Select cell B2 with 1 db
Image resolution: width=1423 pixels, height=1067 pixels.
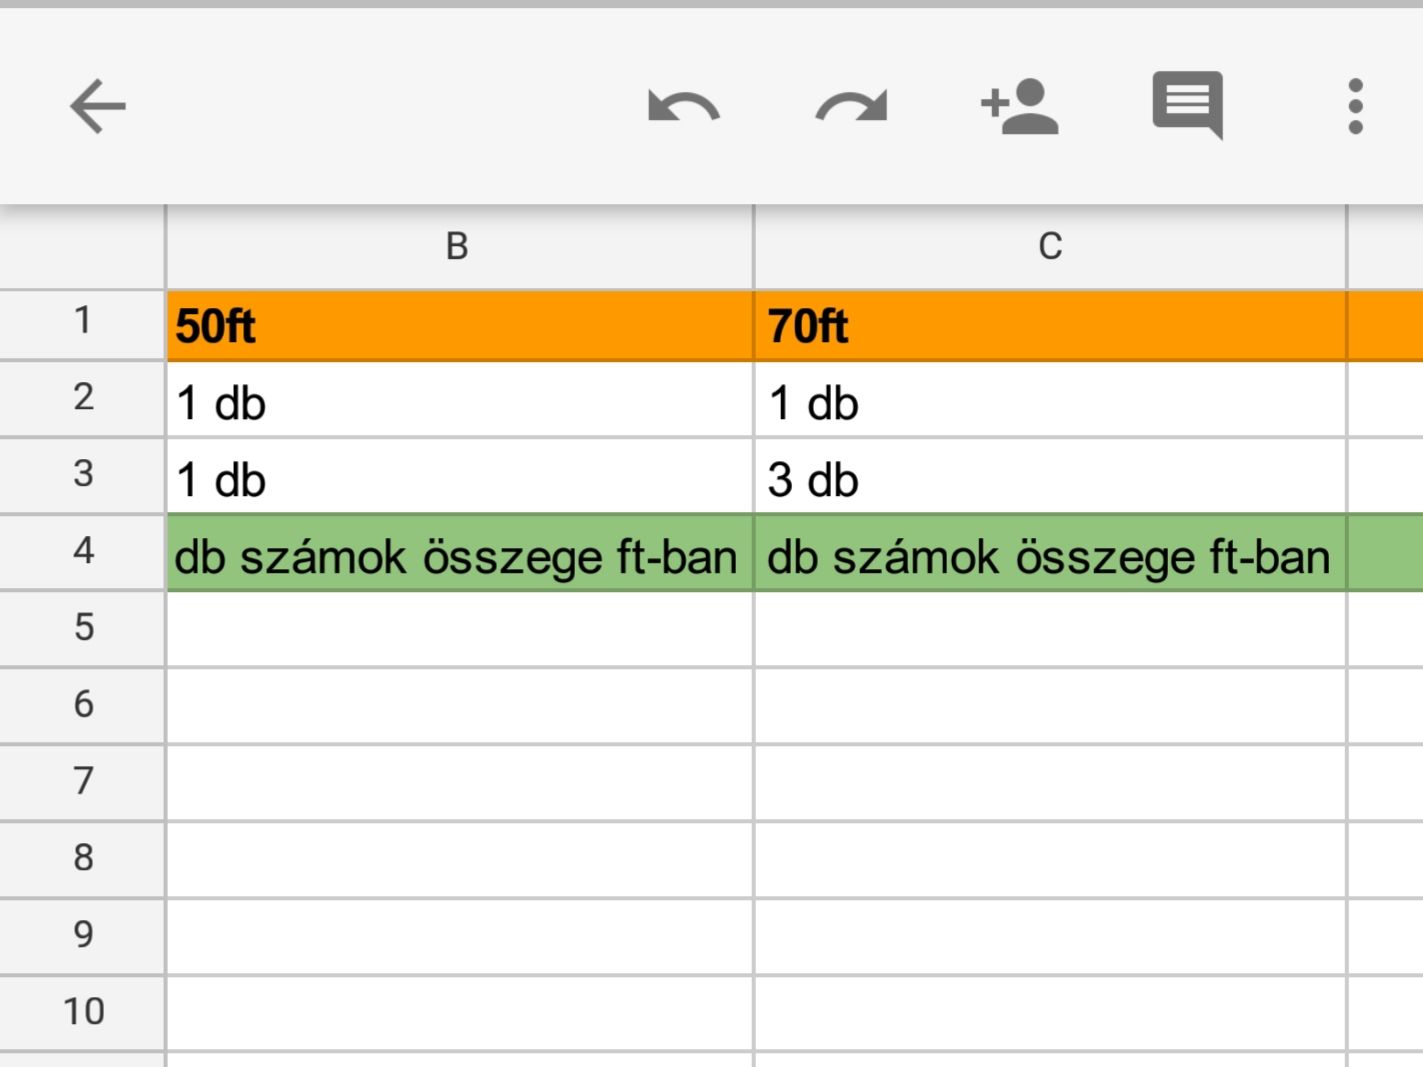pyautogui.click(x=458, y=404)
